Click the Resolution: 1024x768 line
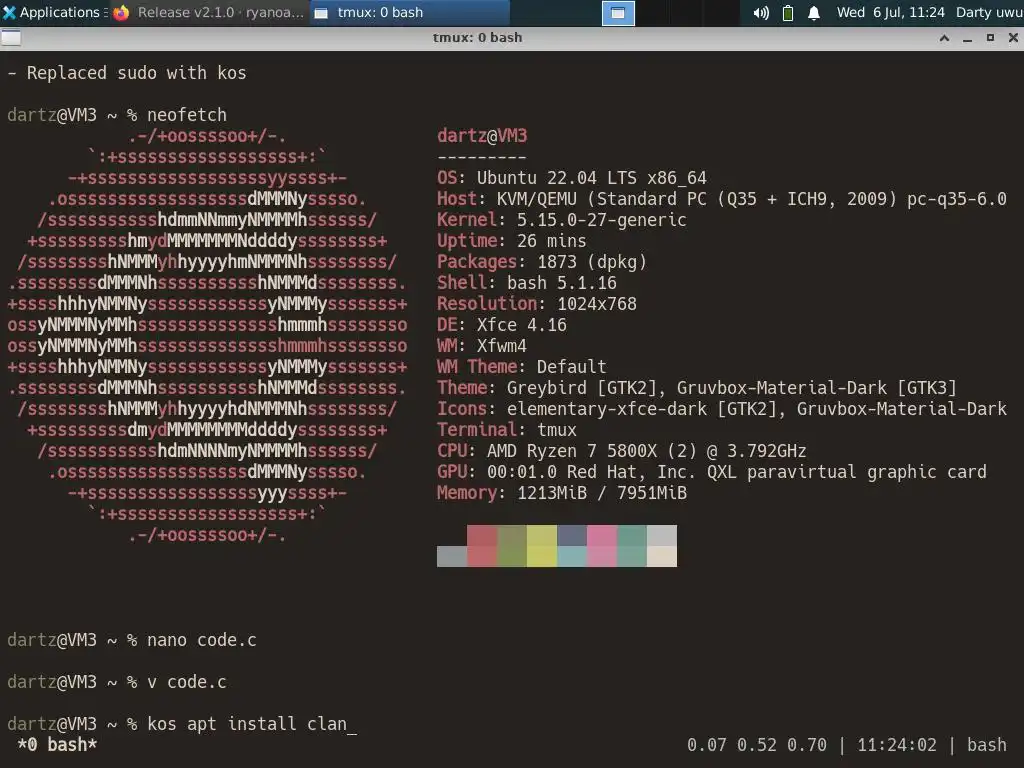This screenshot has width=1024, height=768. (x=537, y=303)
